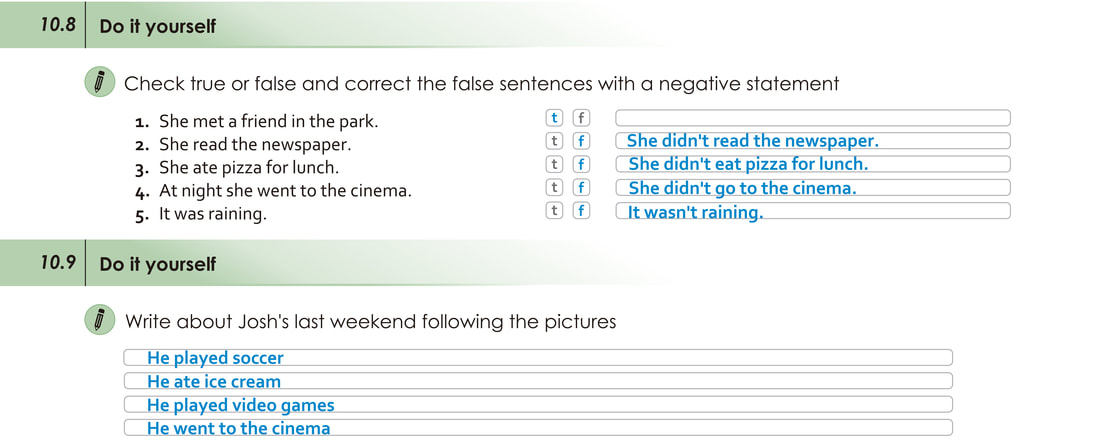
Task: Click the pencil icon beside 'Check true or false'
Action: point(99,83)
